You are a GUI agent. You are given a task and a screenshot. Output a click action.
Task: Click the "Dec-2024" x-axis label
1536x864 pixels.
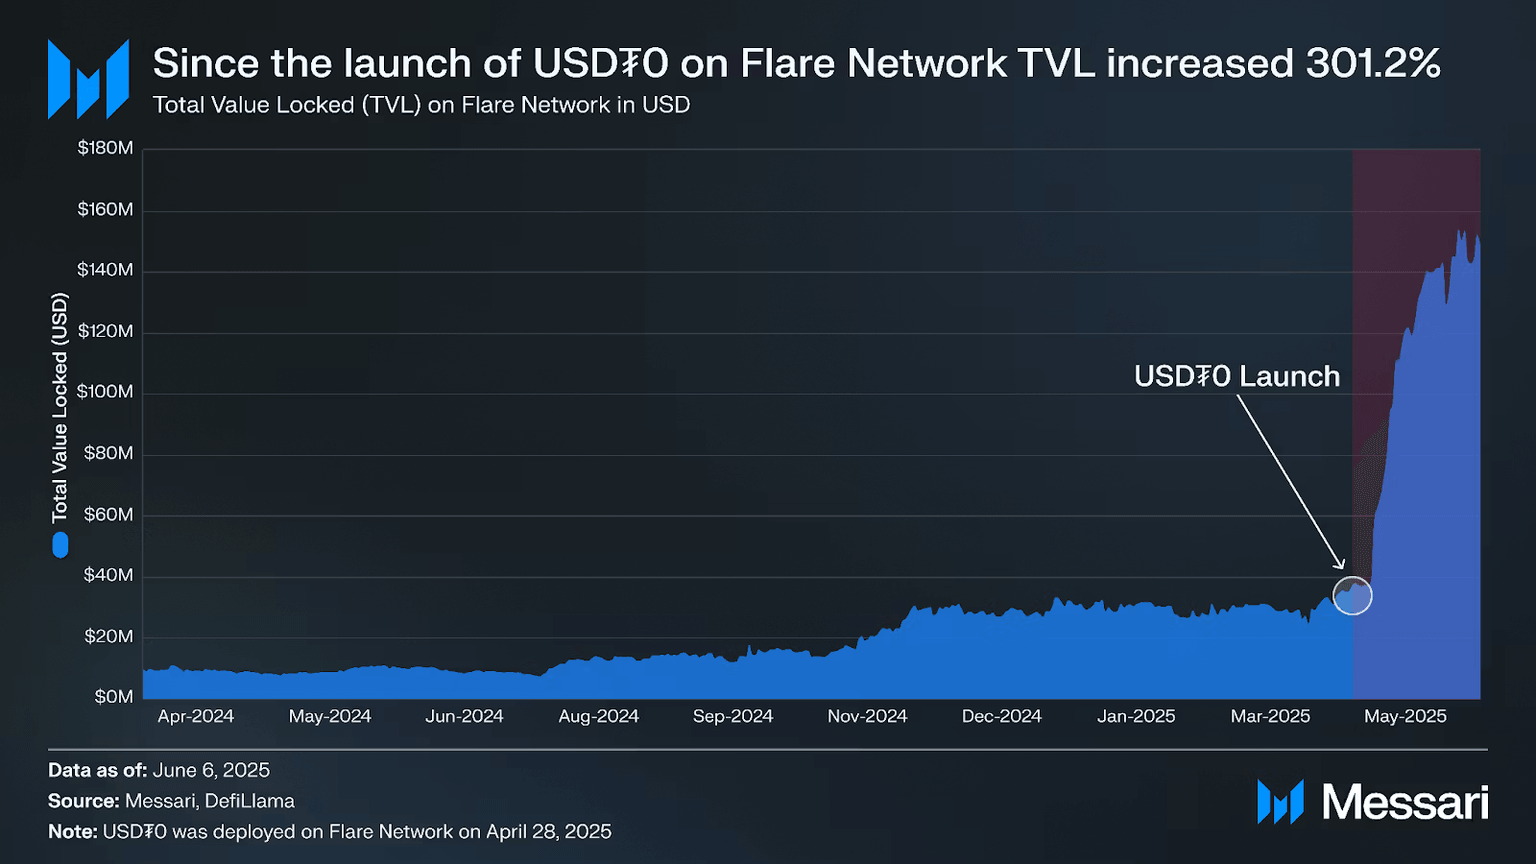point(1002,716)
